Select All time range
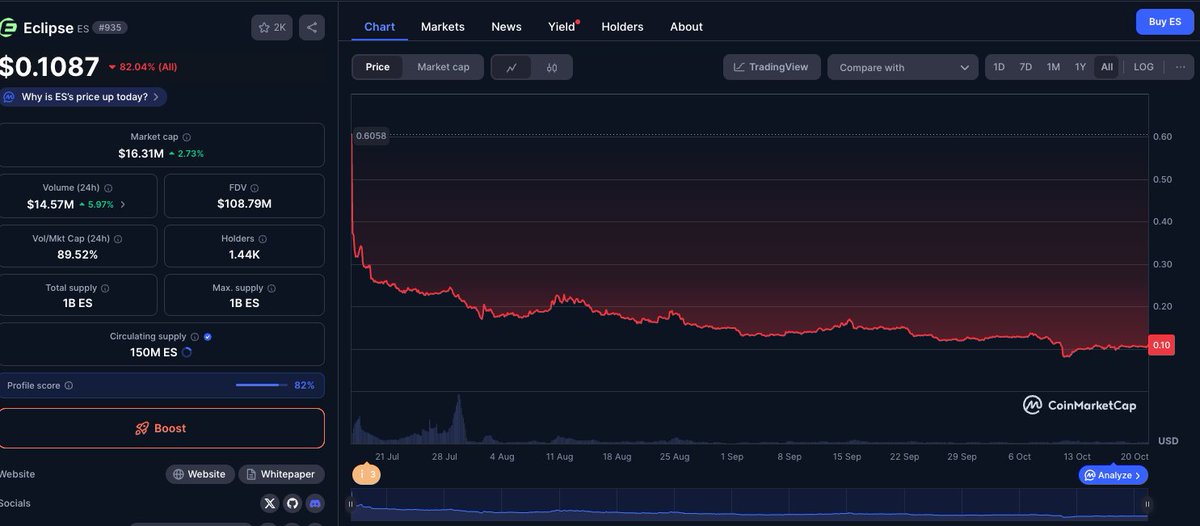The width and height of the screenshot is (1200, 526). (1107, 67)
